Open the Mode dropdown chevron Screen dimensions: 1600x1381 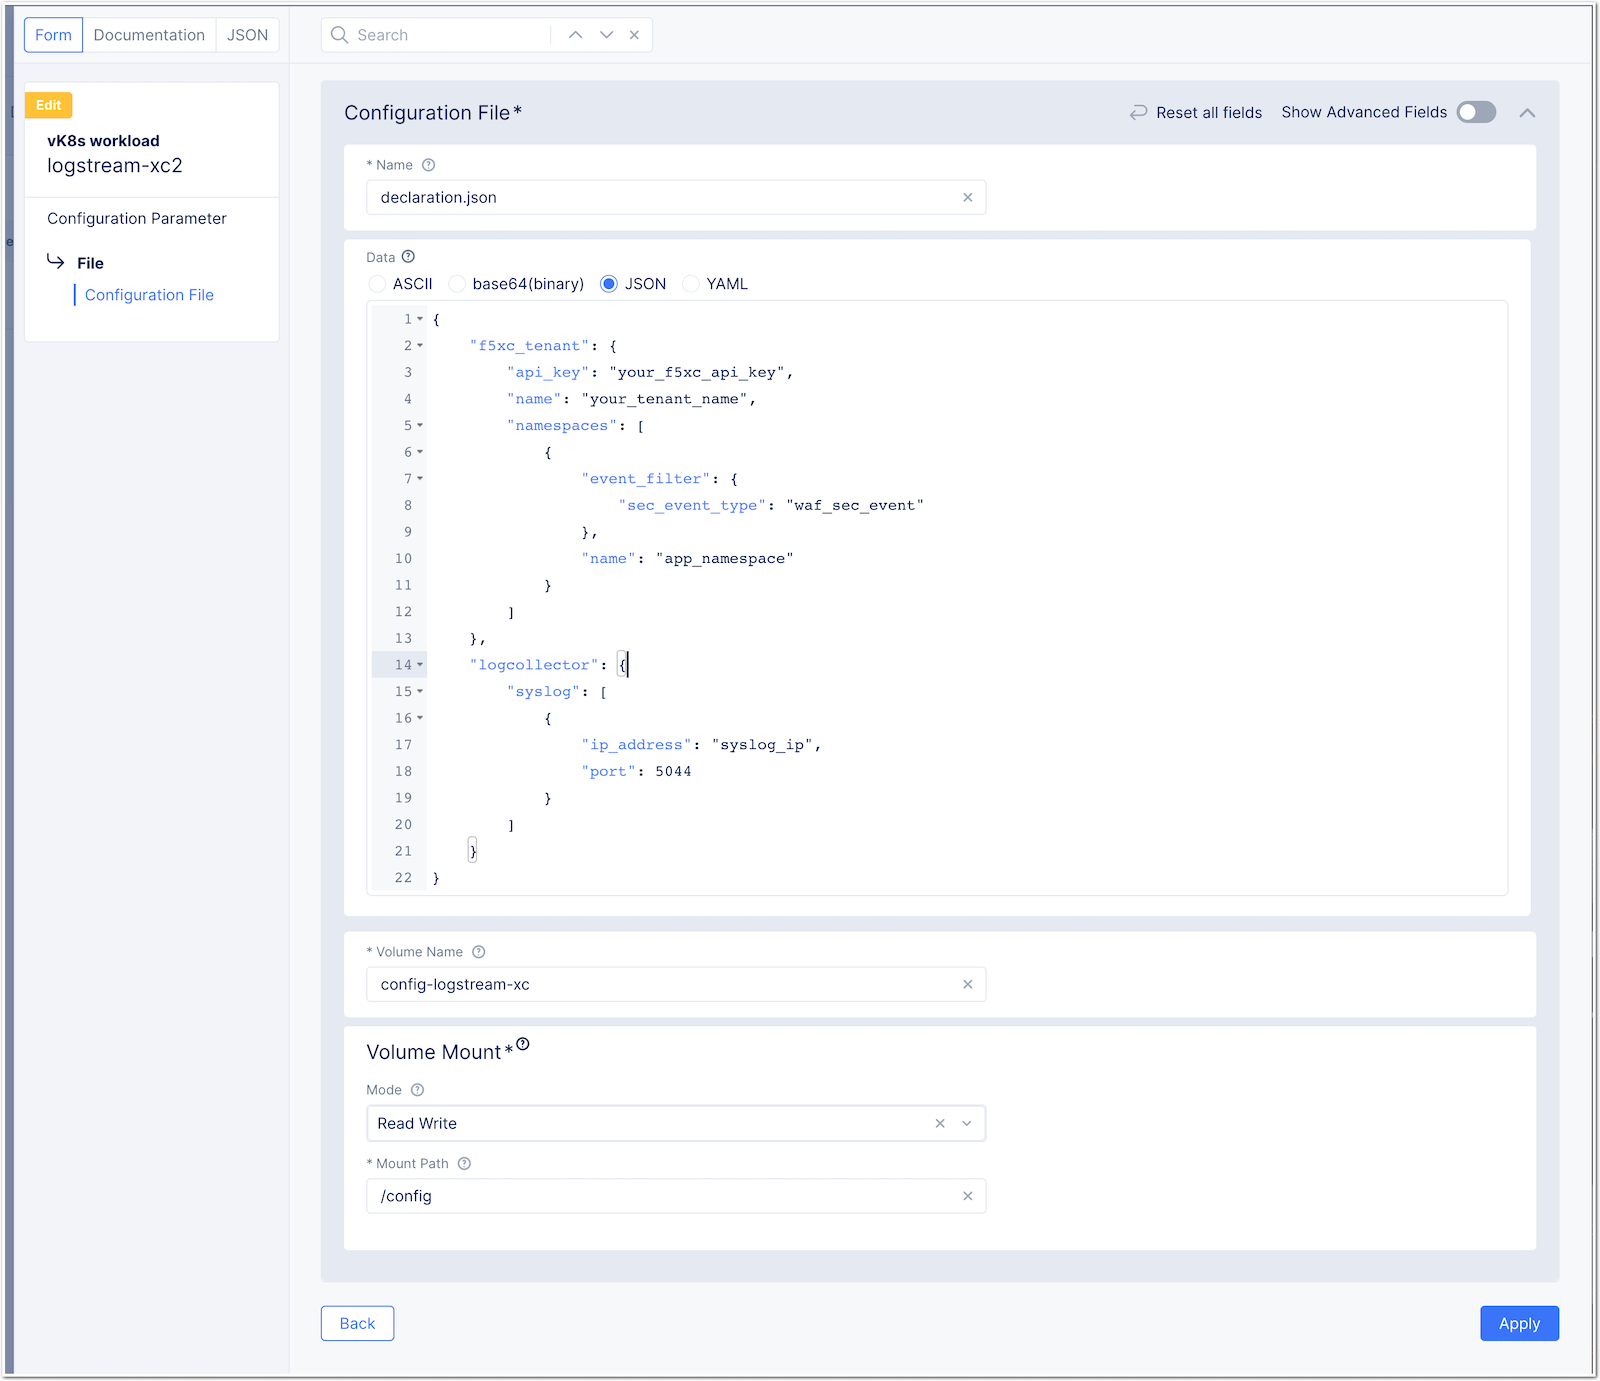967,1123
